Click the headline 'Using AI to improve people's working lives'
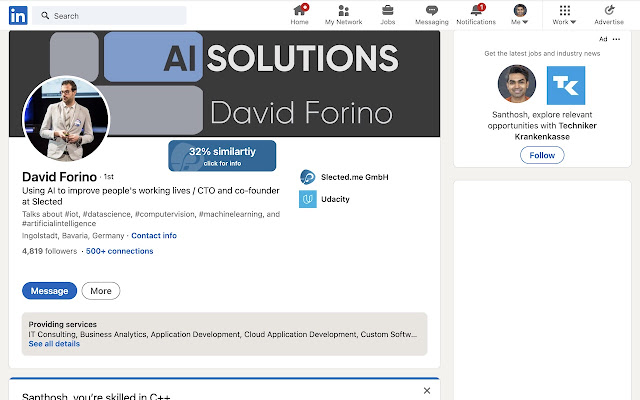Image resolution: width=640 pixels, height=400 pixels. click(151, 196)
